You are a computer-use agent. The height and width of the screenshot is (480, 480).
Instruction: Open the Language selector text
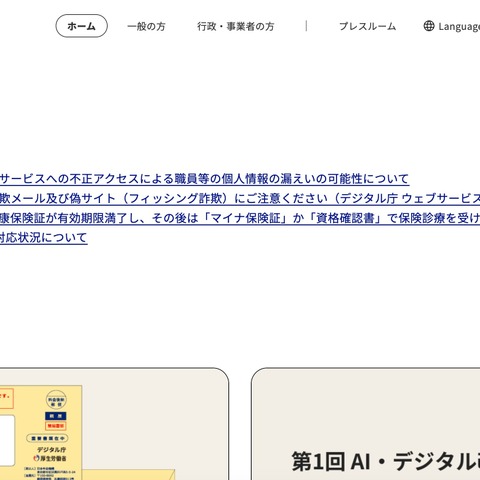click(x=459, y=26)
